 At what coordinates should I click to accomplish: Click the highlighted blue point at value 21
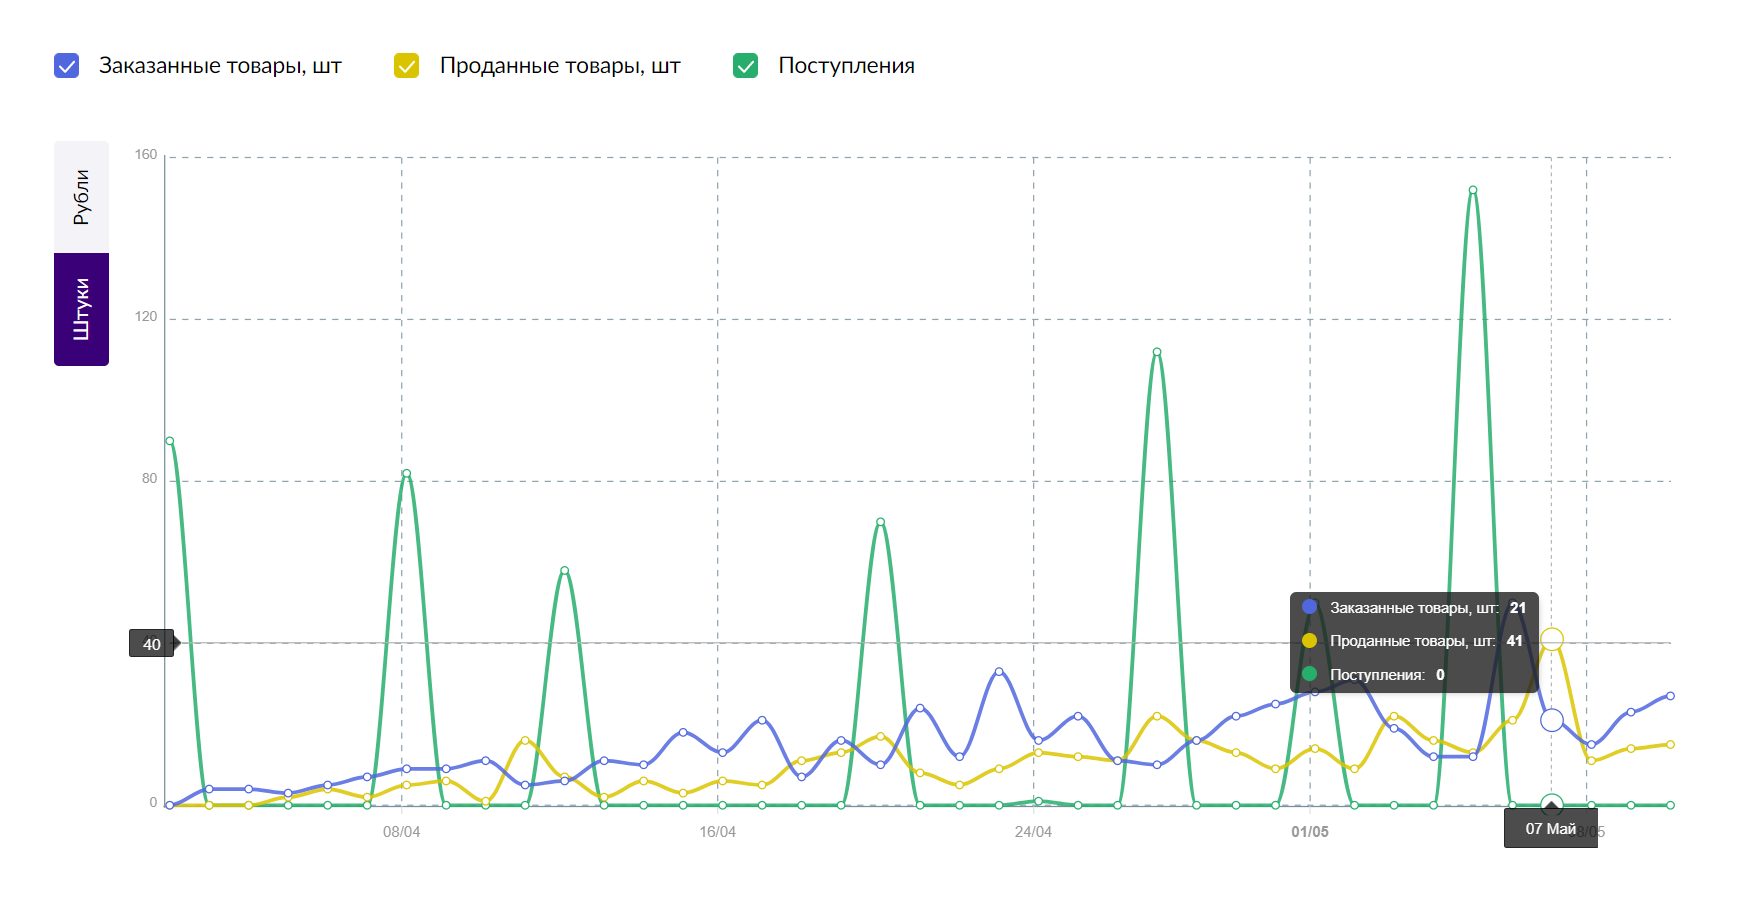1551,720
